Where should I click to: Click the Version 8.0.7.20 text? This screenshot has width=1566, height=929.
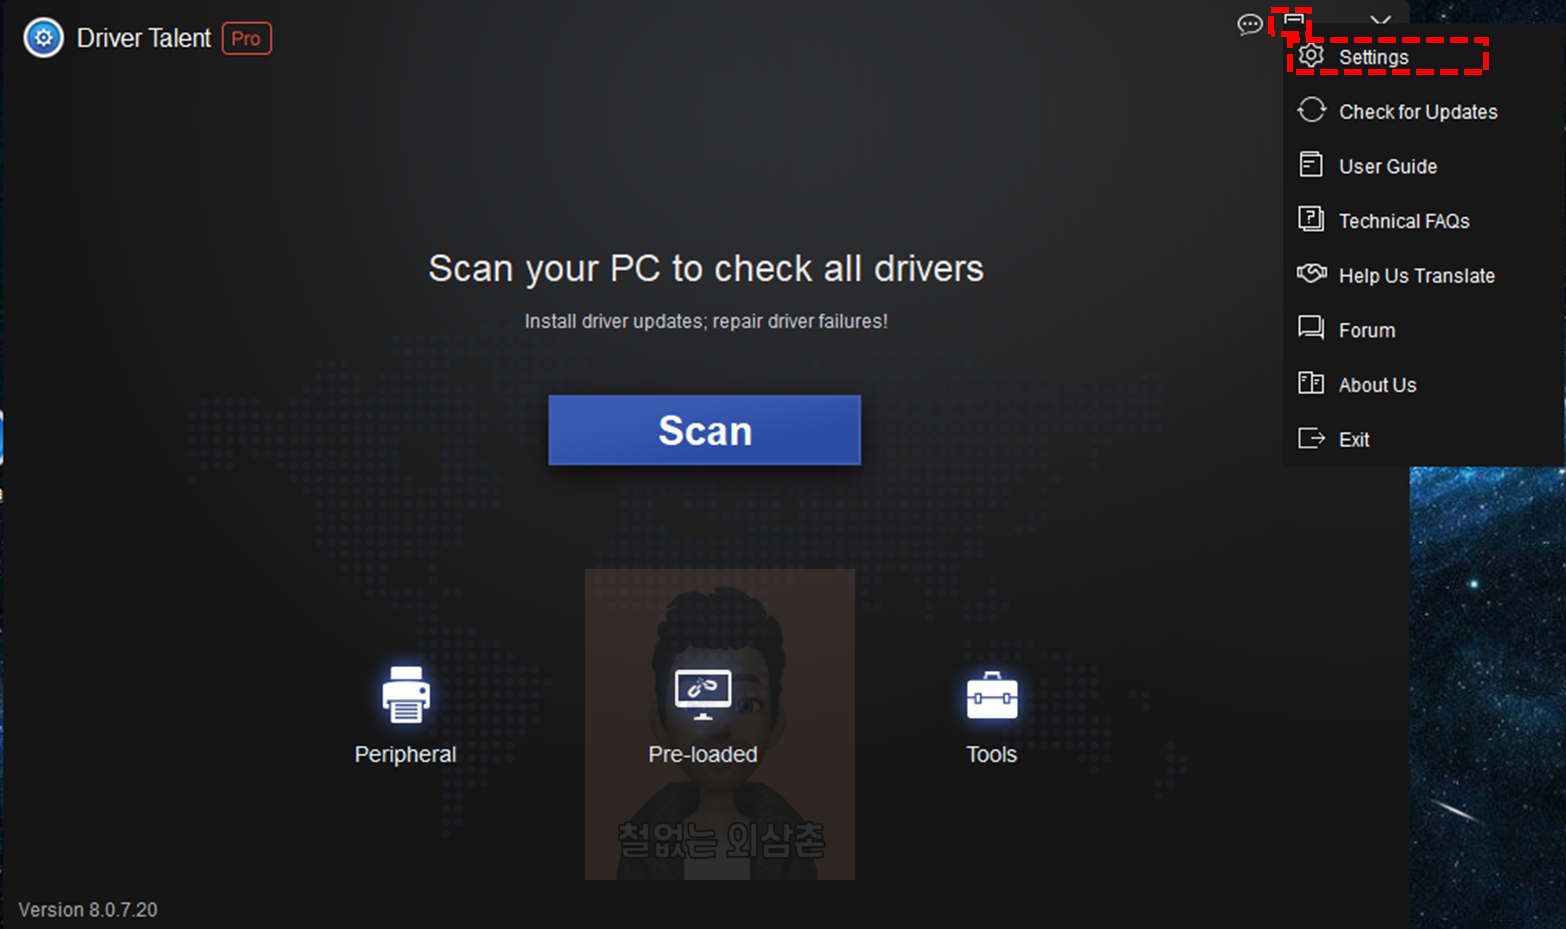click(88, 910)
